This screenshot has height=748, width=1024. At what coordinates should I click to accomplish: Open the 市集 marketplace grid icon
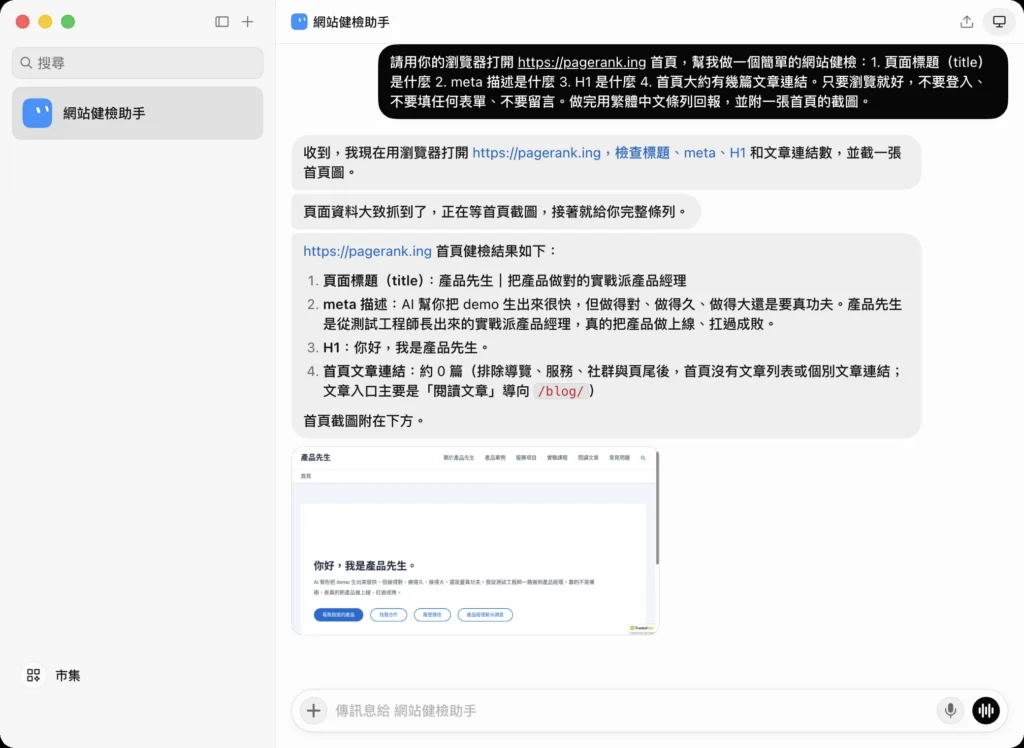[x=33, y=675]
